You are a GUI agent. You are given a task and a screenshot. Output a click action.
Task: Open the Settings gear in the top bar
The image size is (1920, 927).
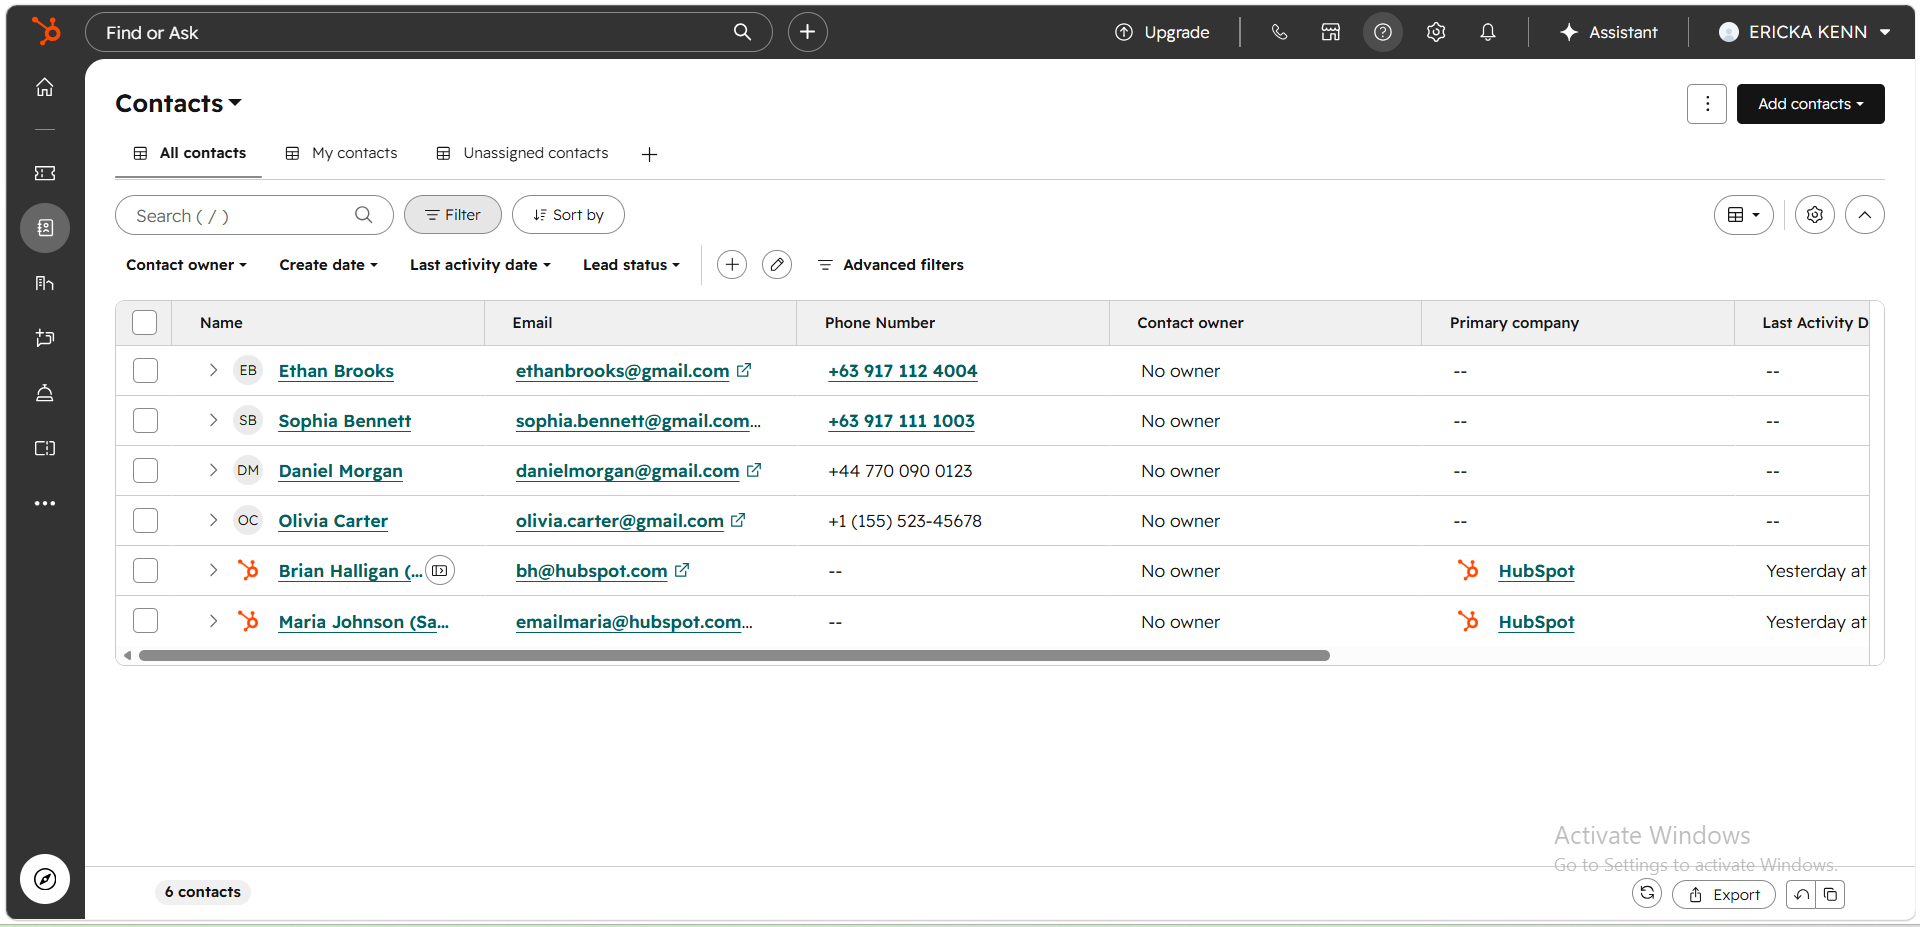(x=1436, y=32)
